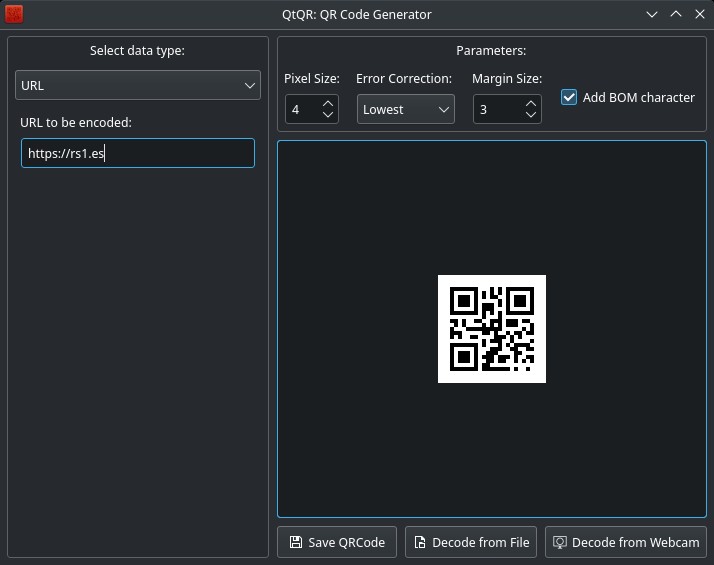714x565 pixels.
Task: Click the 'Error Correction:' label
Action: click(404, 79)
